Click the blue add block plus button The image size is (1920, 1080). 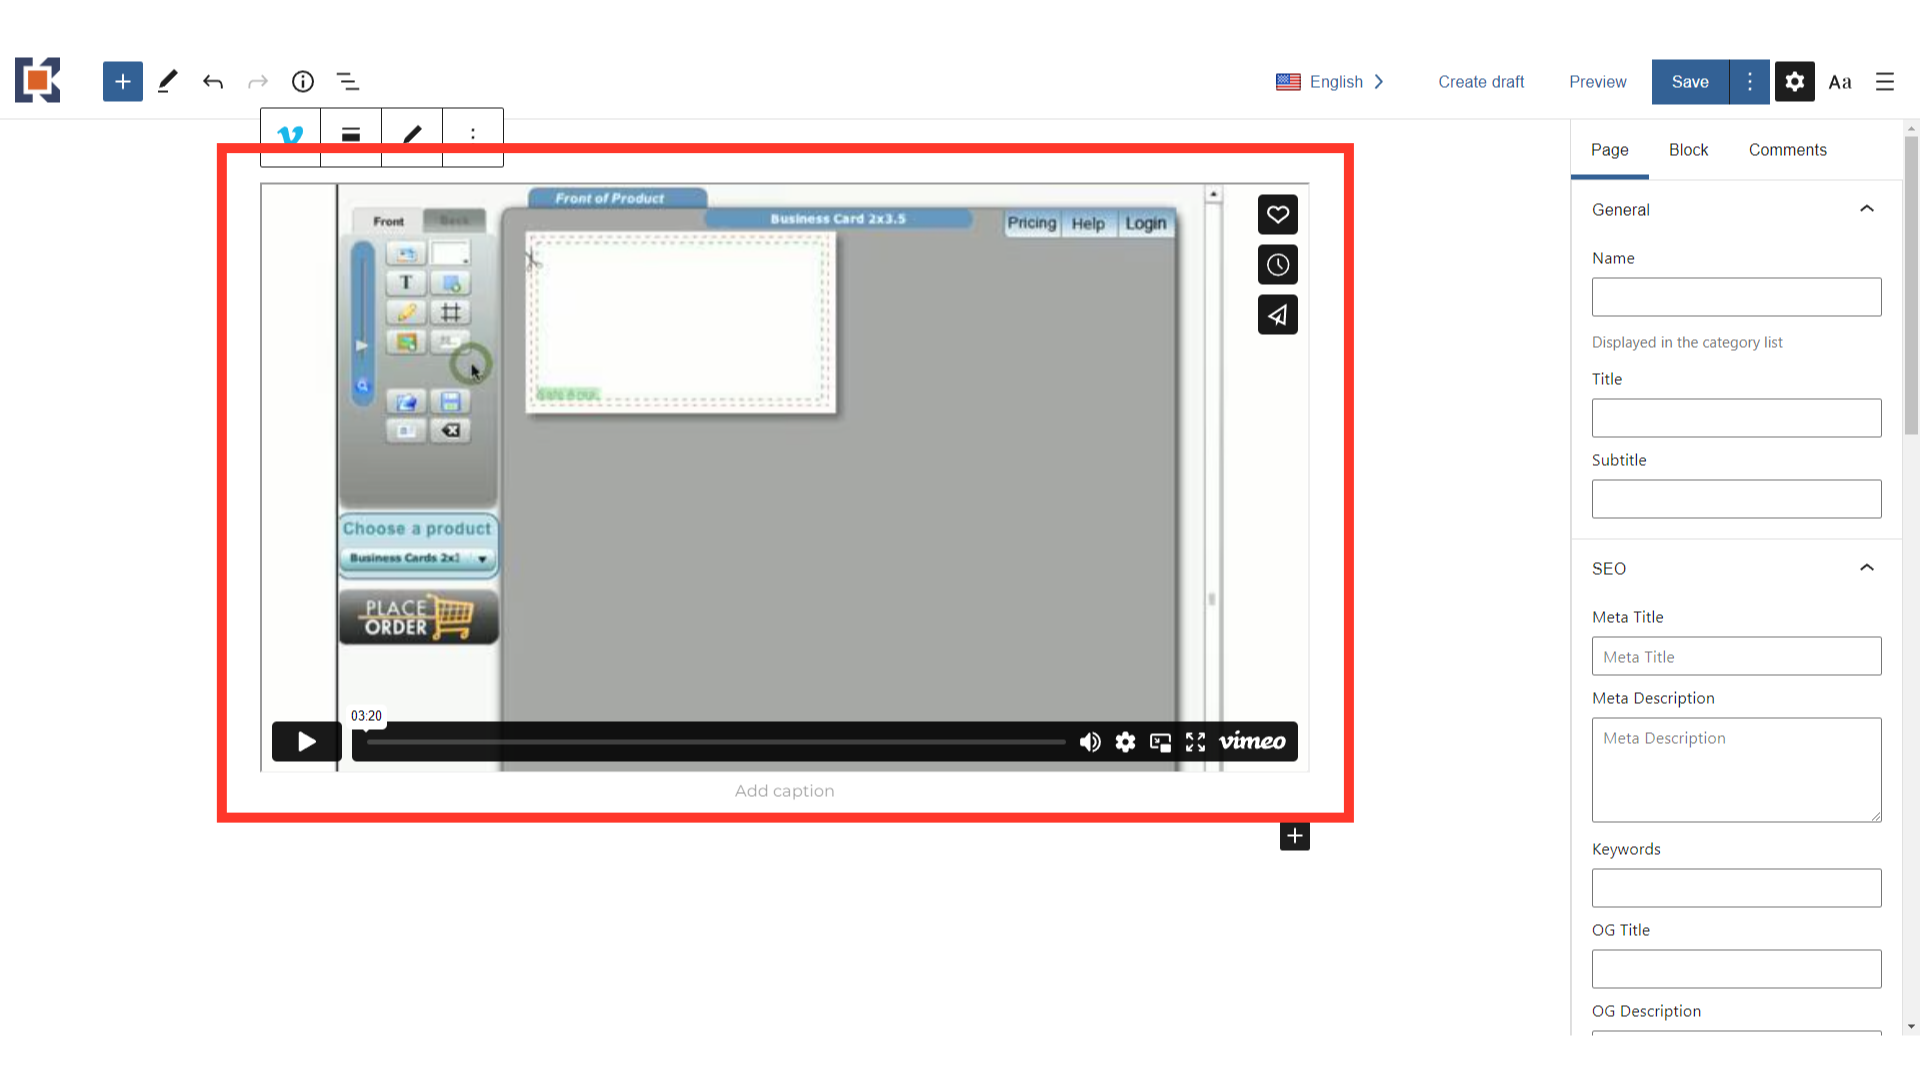pos(122,82)
